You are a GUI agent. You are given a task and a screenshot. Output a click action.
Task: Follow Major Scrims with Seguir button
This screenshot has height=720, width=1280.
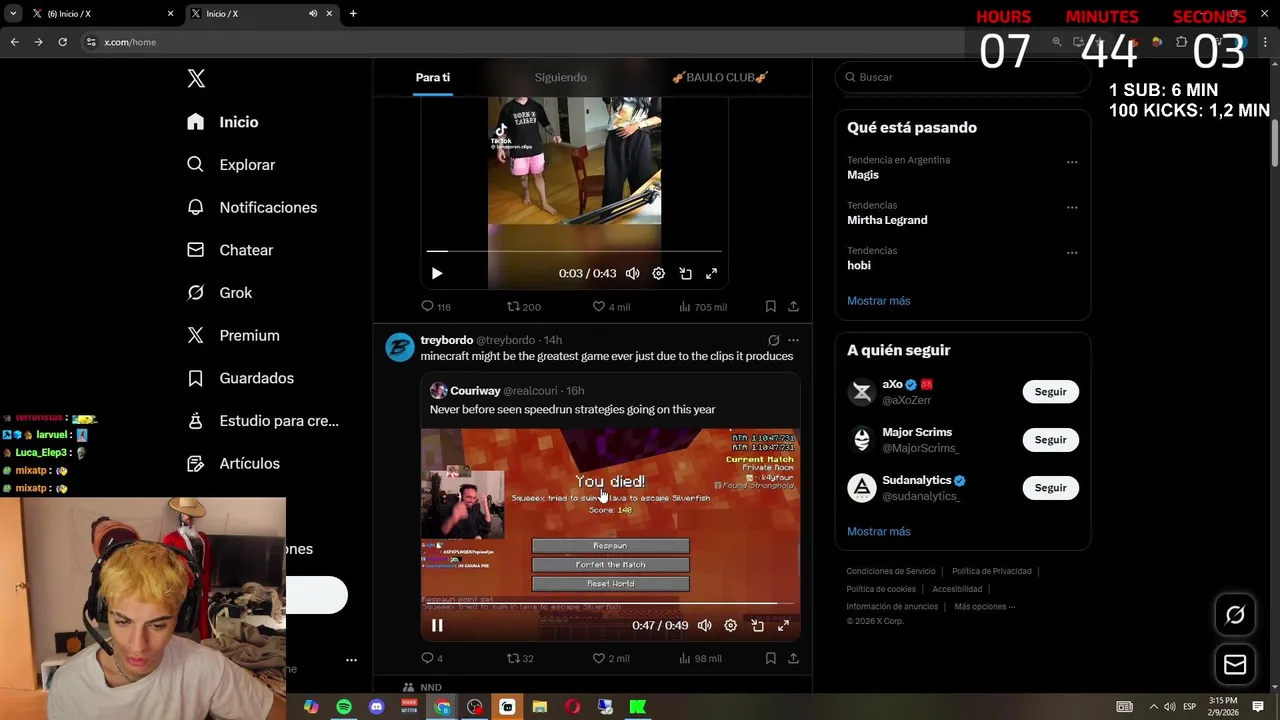[1050, 440]
